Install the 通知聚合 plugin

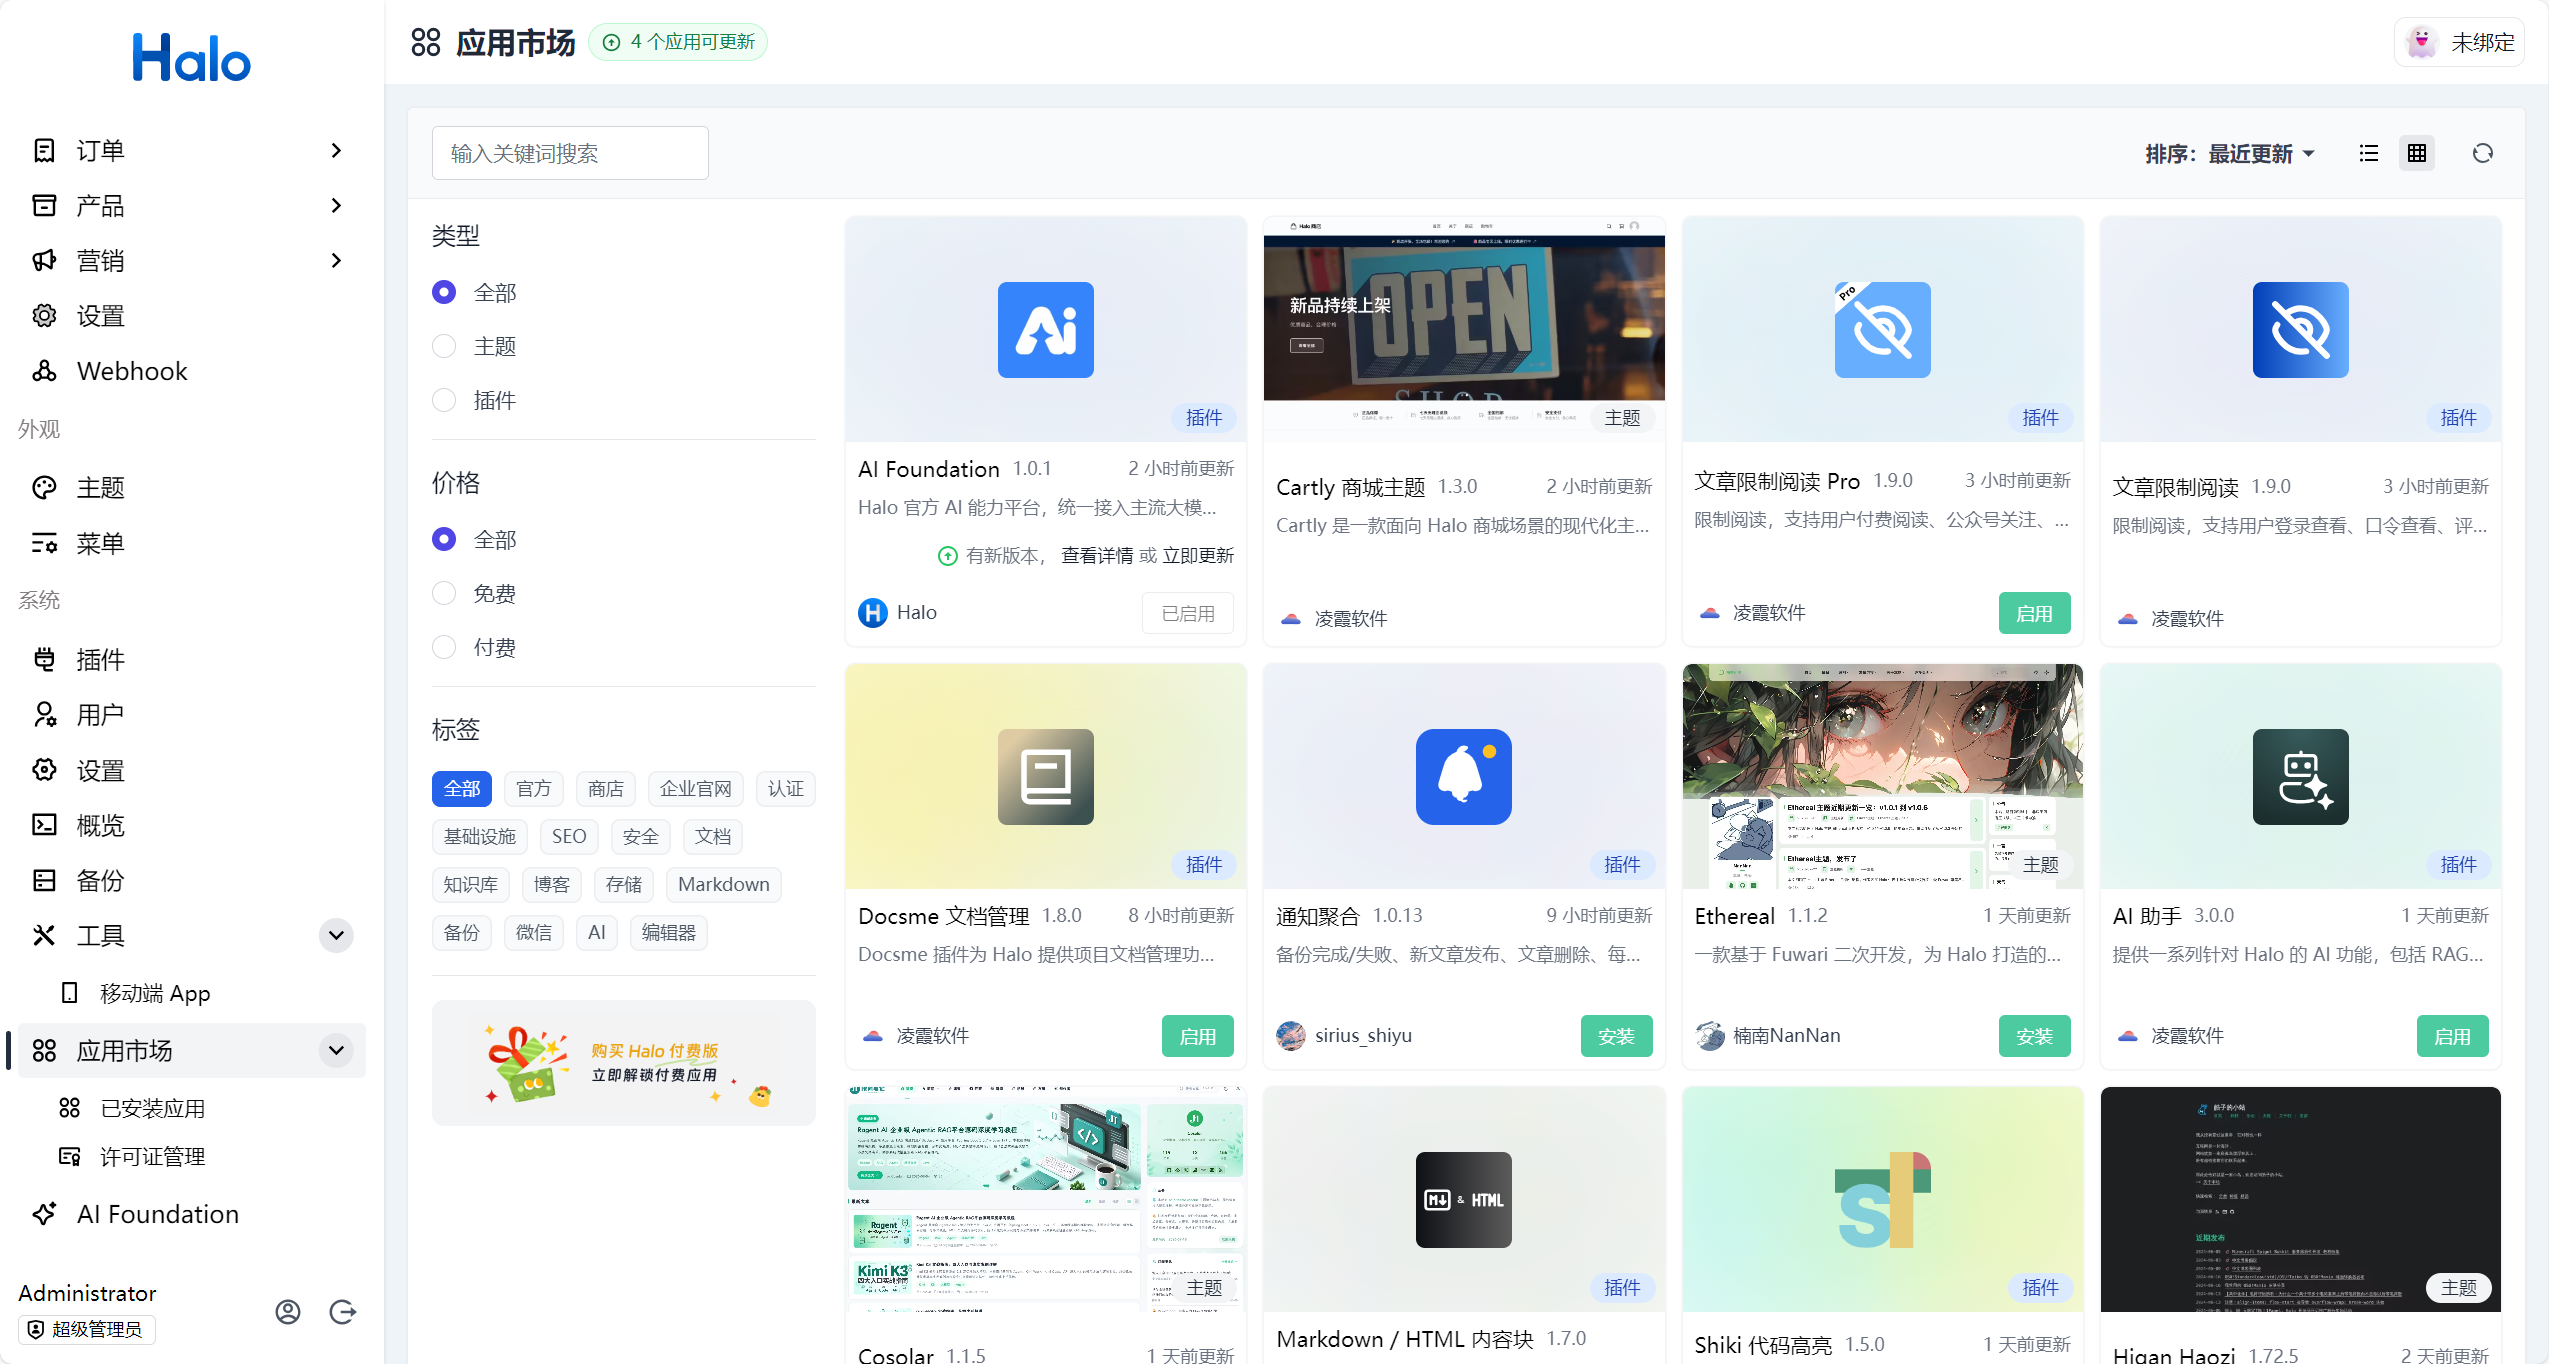click(x=1617, y=1036)
